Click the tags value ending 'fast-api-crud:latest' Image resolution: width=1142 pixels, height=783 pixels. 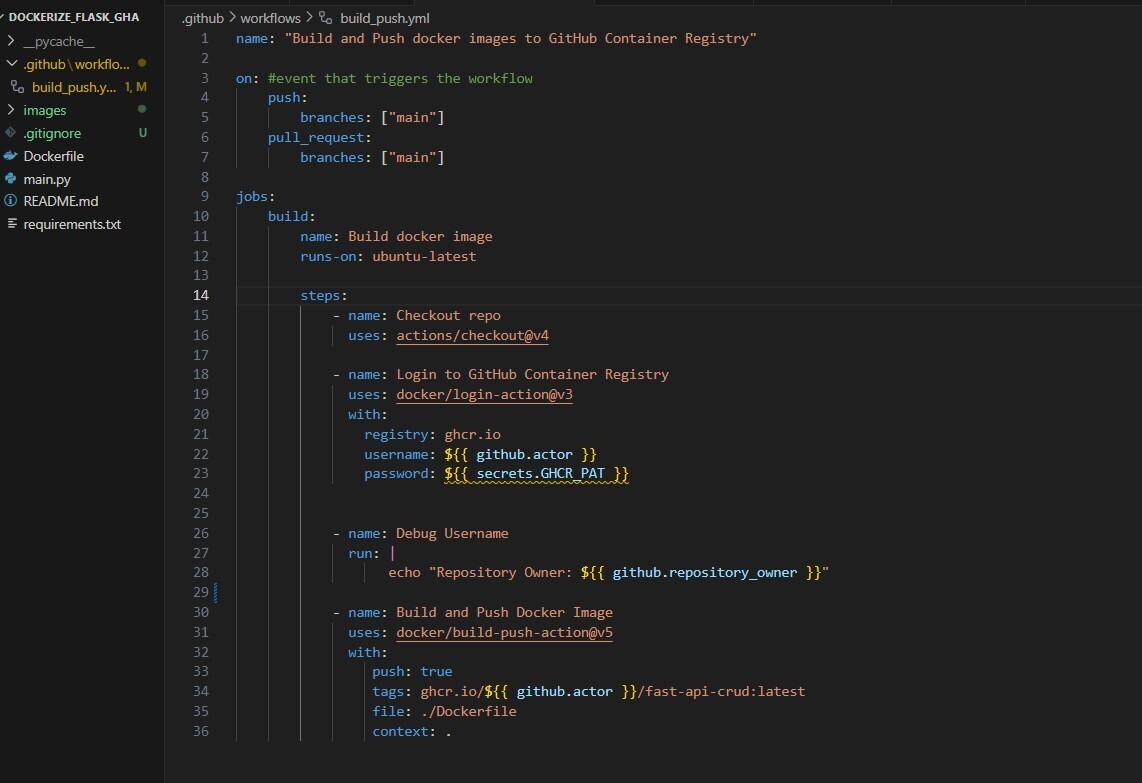[613, 691]
